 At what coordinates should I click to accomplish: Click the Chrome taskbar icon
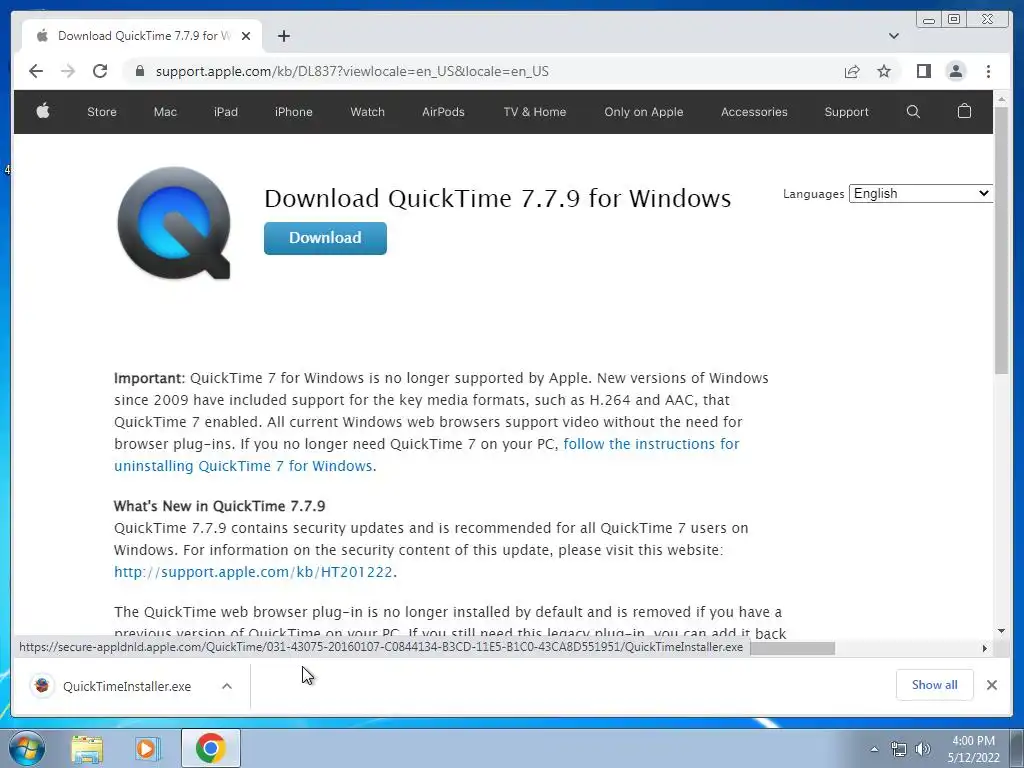(x=210, y=748)
